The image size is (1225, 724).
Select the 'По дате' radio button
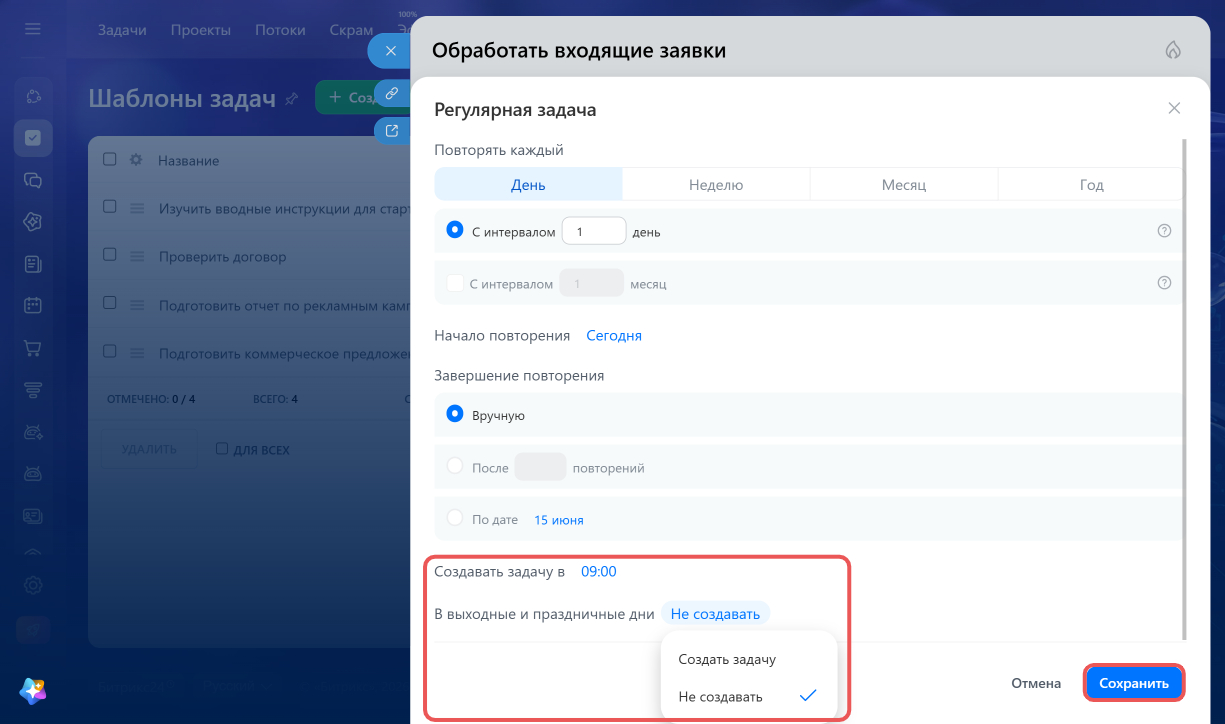point(455,519)
